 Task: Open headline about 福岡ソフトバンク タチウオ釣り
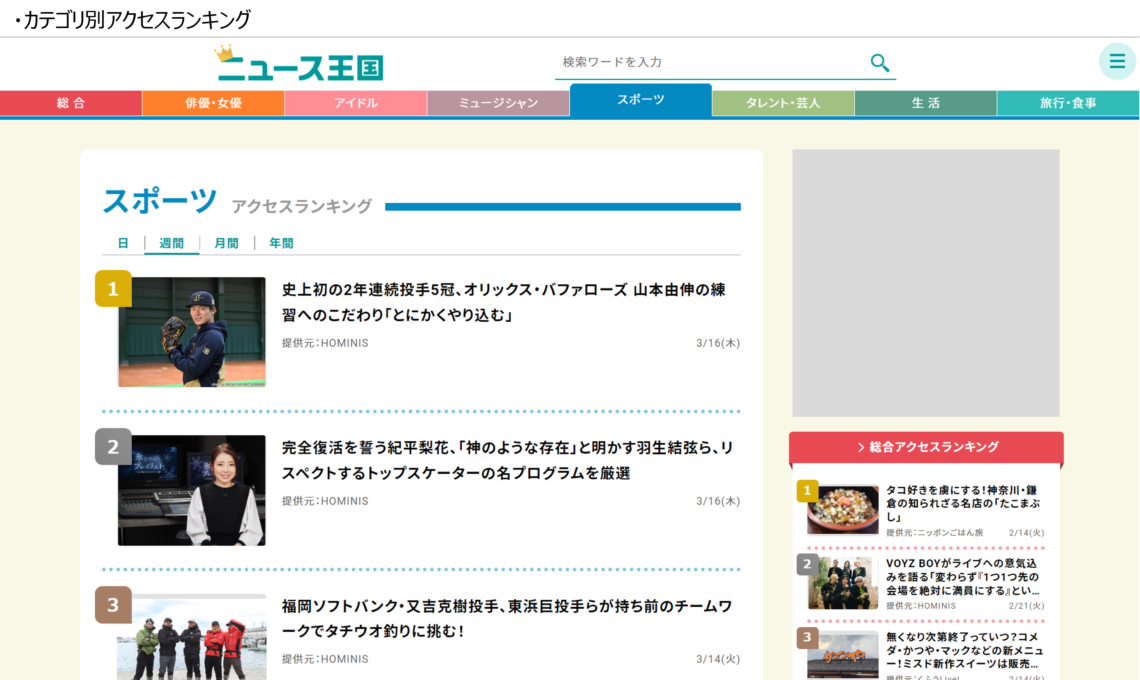(x=507, y=618)
